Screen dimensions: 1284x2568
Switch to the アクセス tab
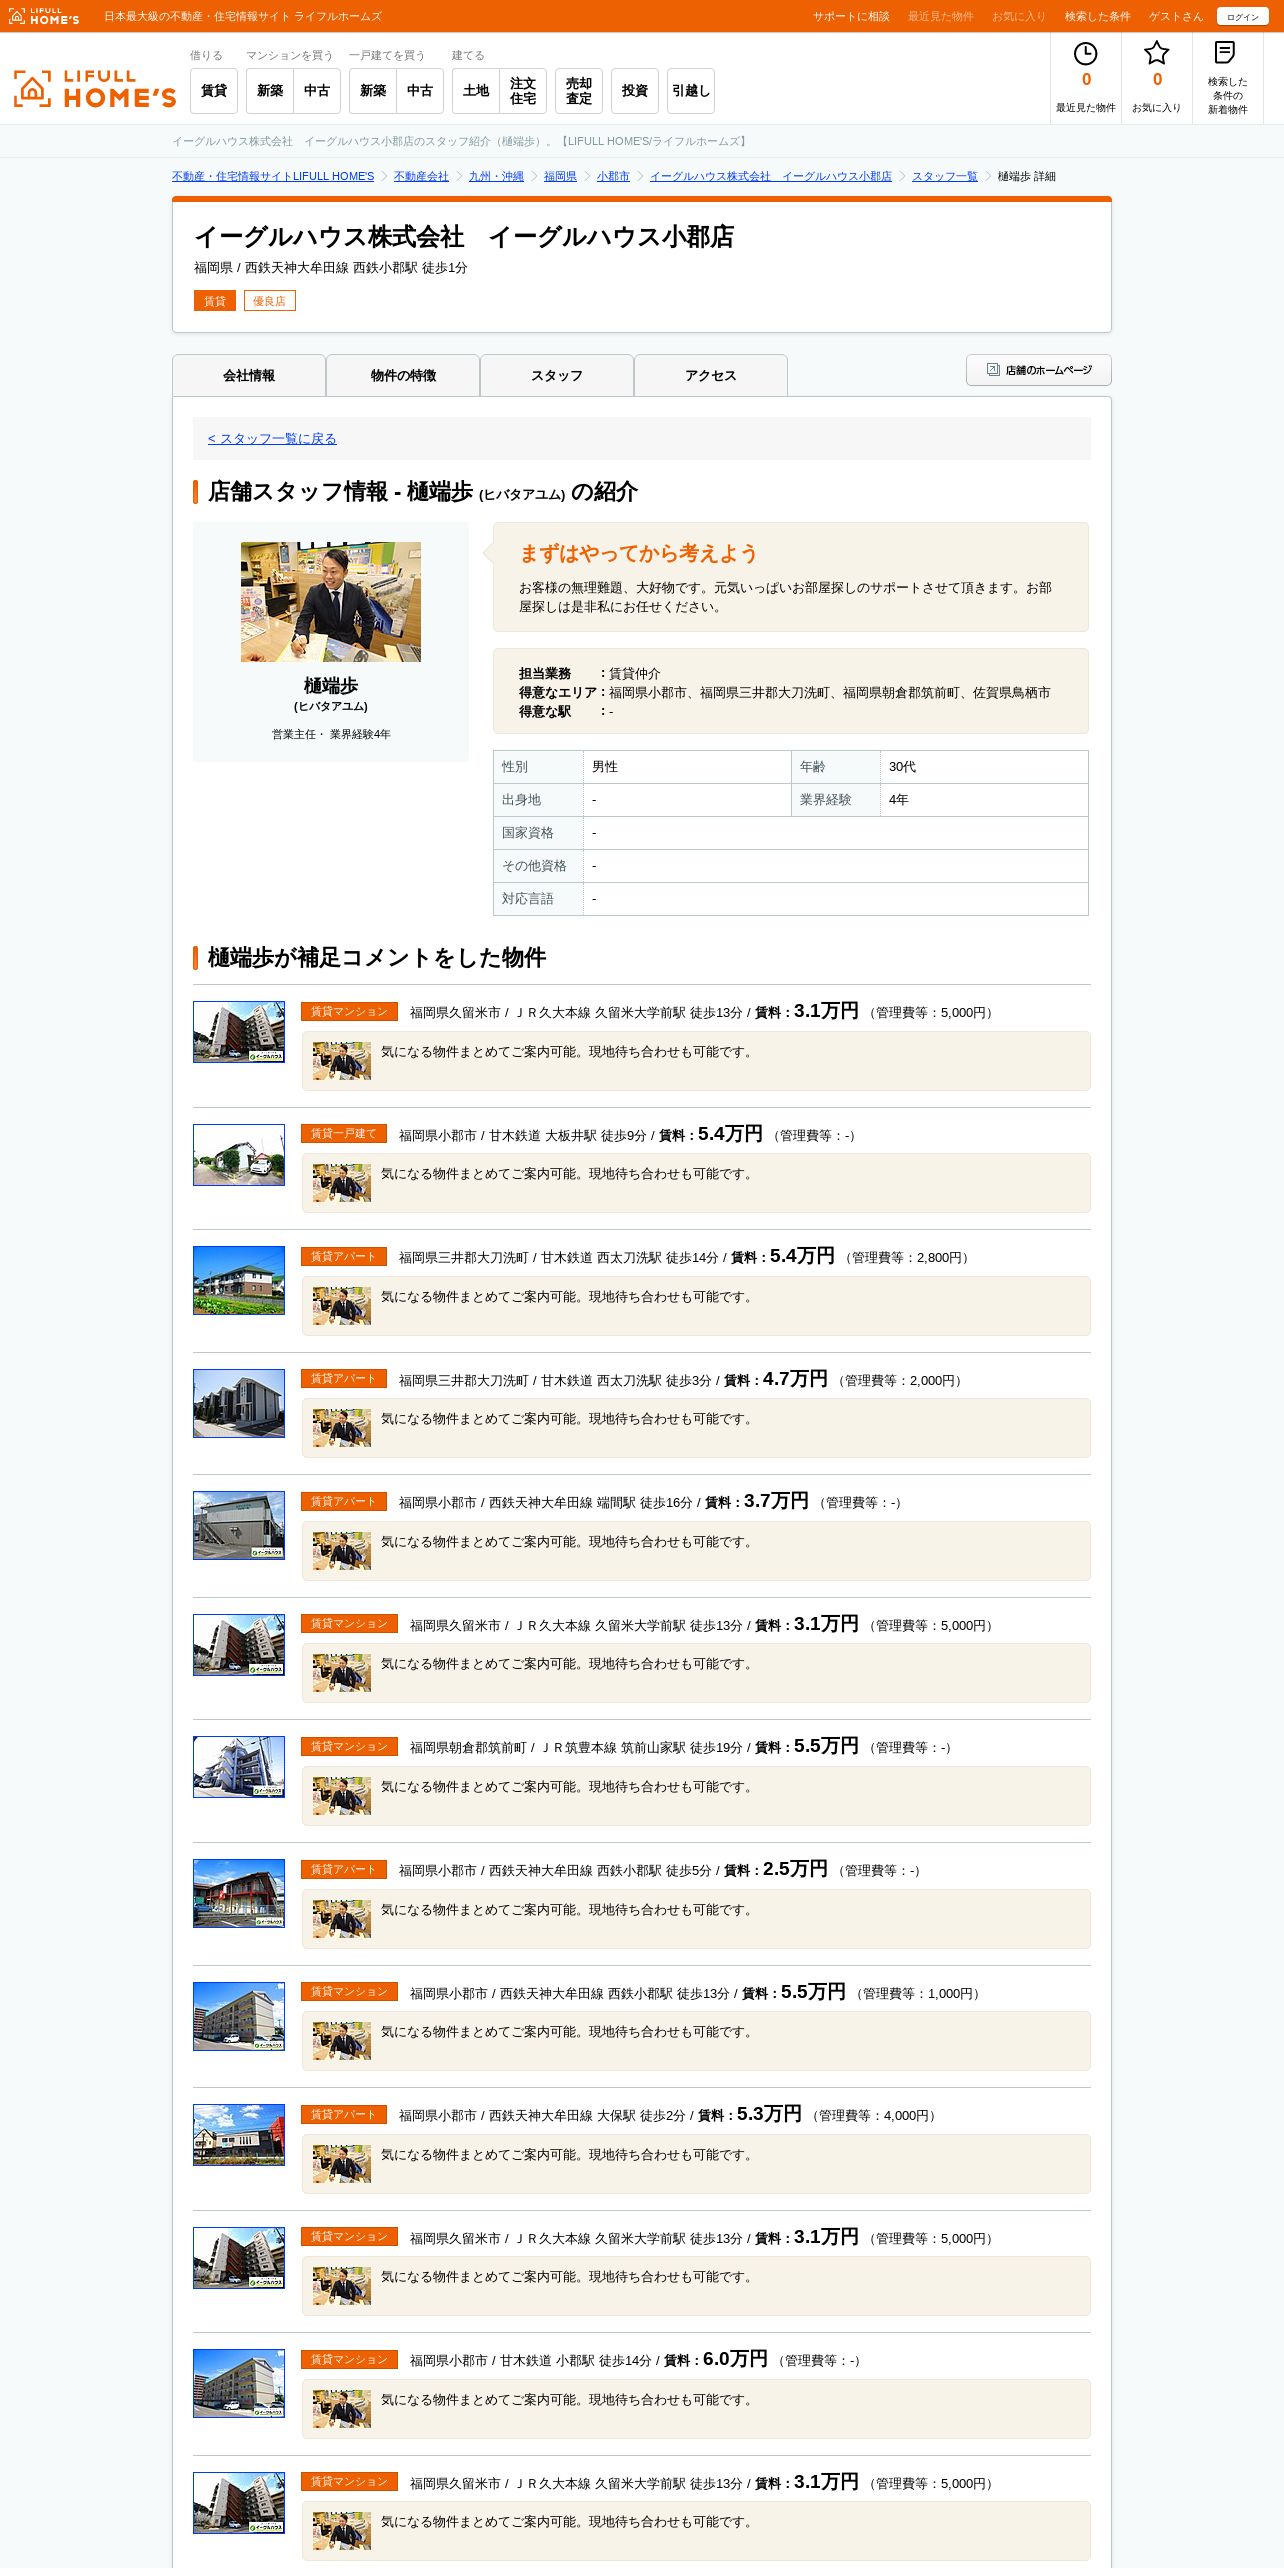[x=711, y=375]
